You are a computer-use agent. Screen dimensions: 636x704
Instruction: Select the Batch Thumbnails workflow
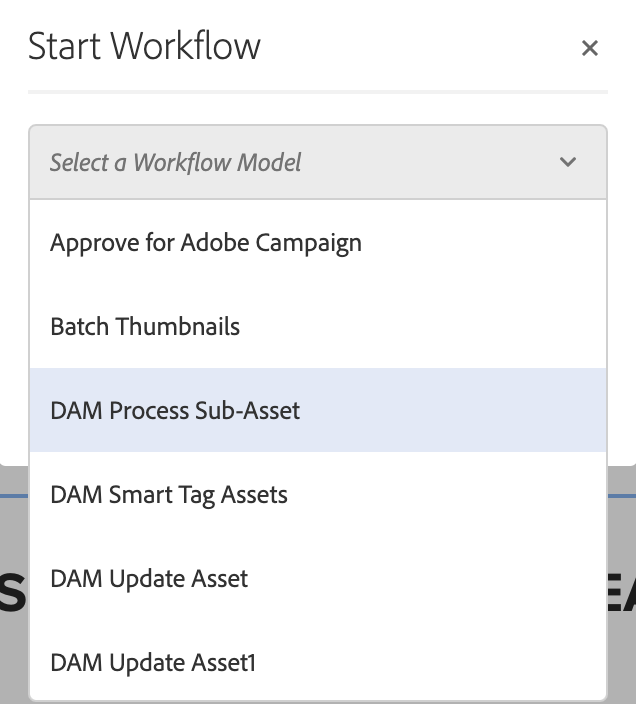pyautogui.click(x=145, y=327)
